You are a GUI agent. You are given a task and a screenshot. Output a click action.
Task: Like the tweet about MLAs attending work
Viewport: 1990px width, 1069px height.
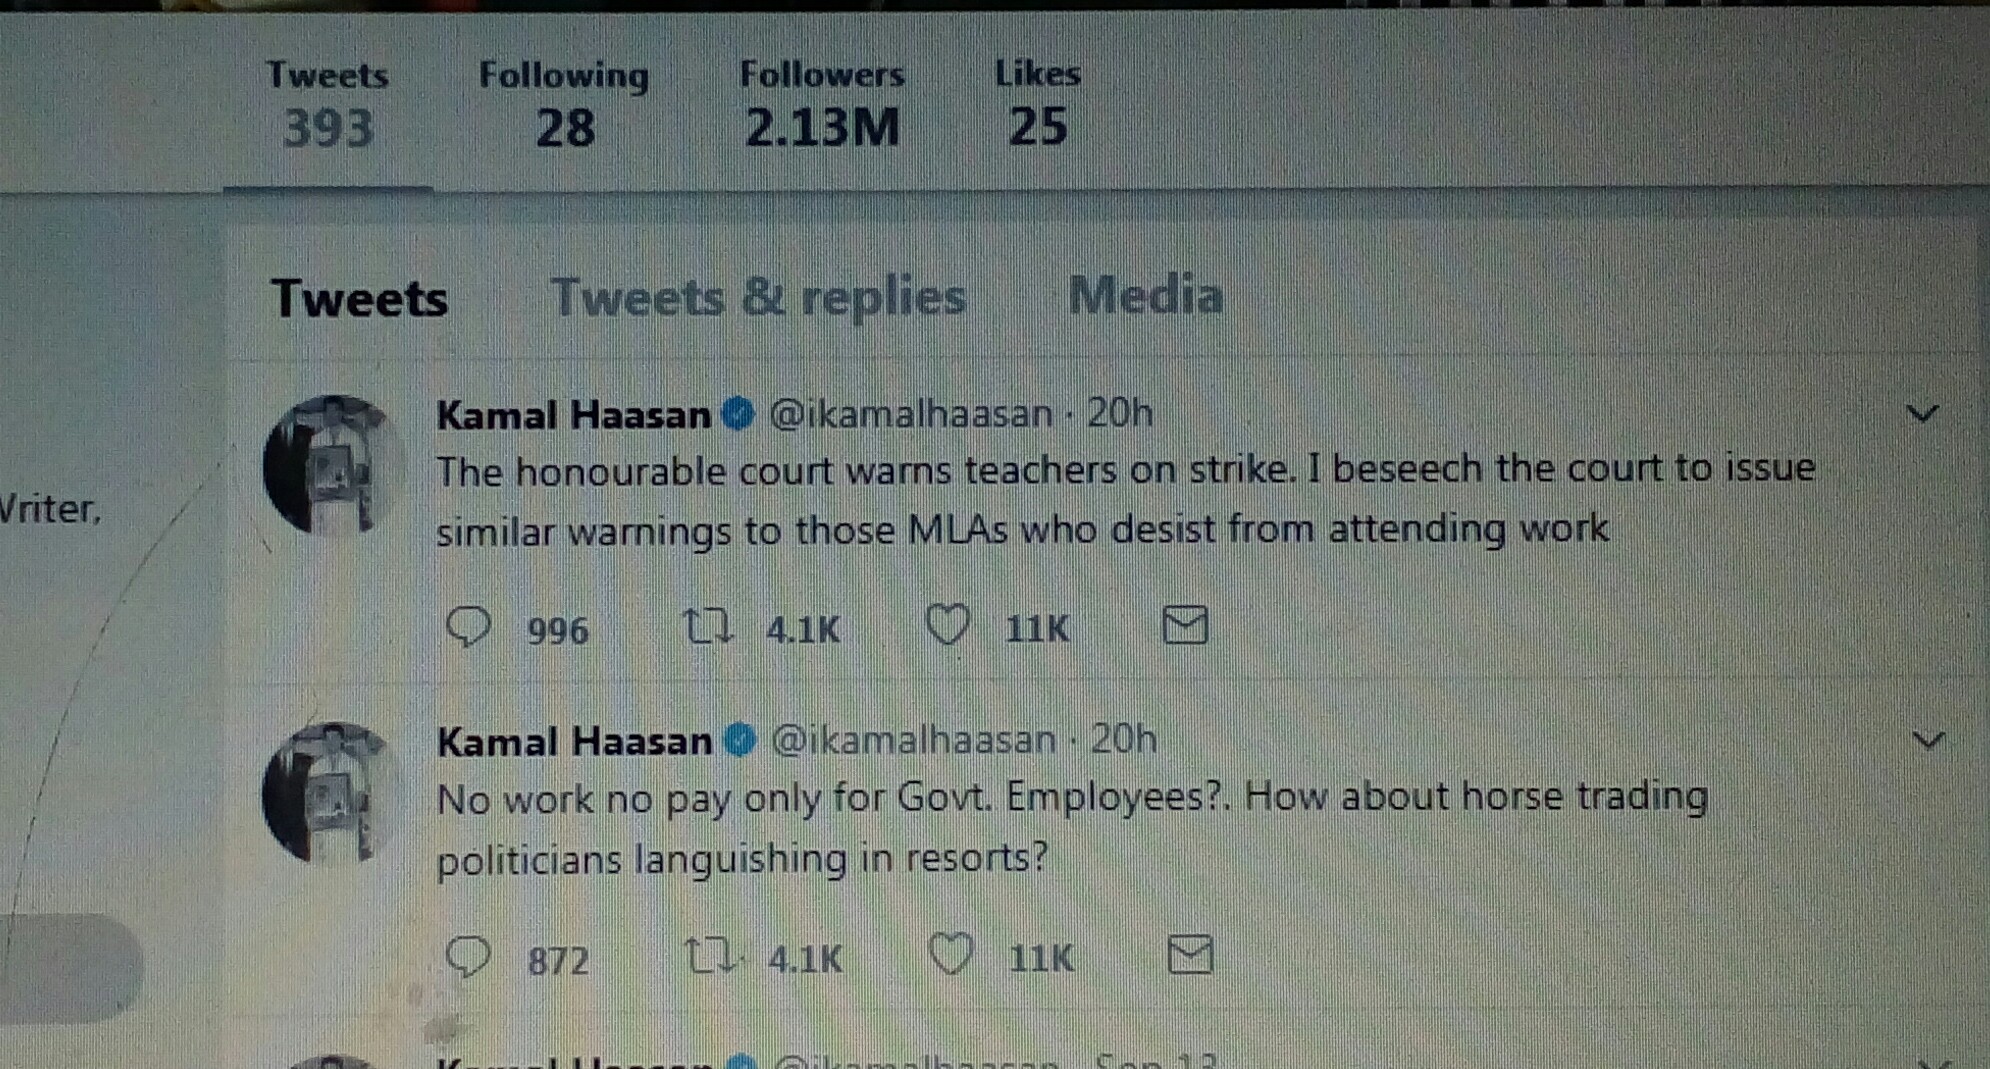tap(947, 625)
